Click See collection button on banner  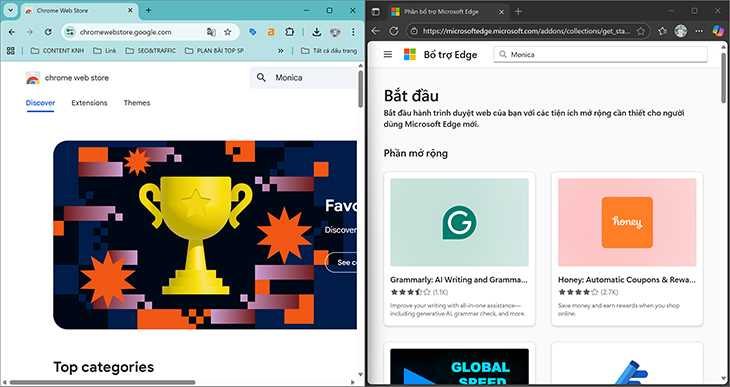(x=341, y=262)
